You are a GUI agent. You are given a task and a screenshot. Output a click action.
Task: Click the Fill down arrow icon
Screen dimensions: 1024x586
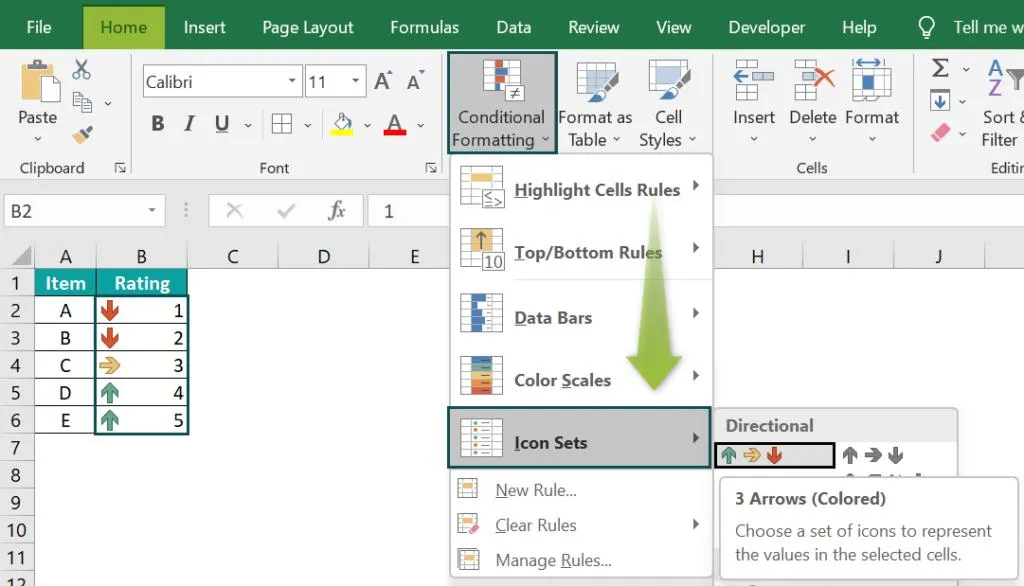940,101
